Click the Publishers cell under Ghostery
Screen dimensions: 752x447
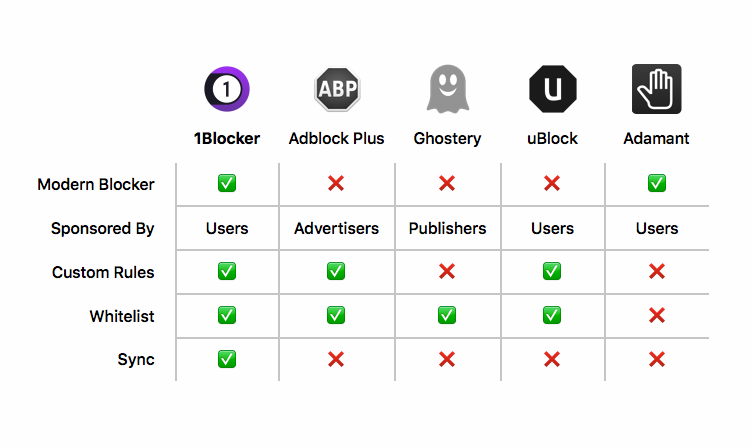(x=447, y=228)
